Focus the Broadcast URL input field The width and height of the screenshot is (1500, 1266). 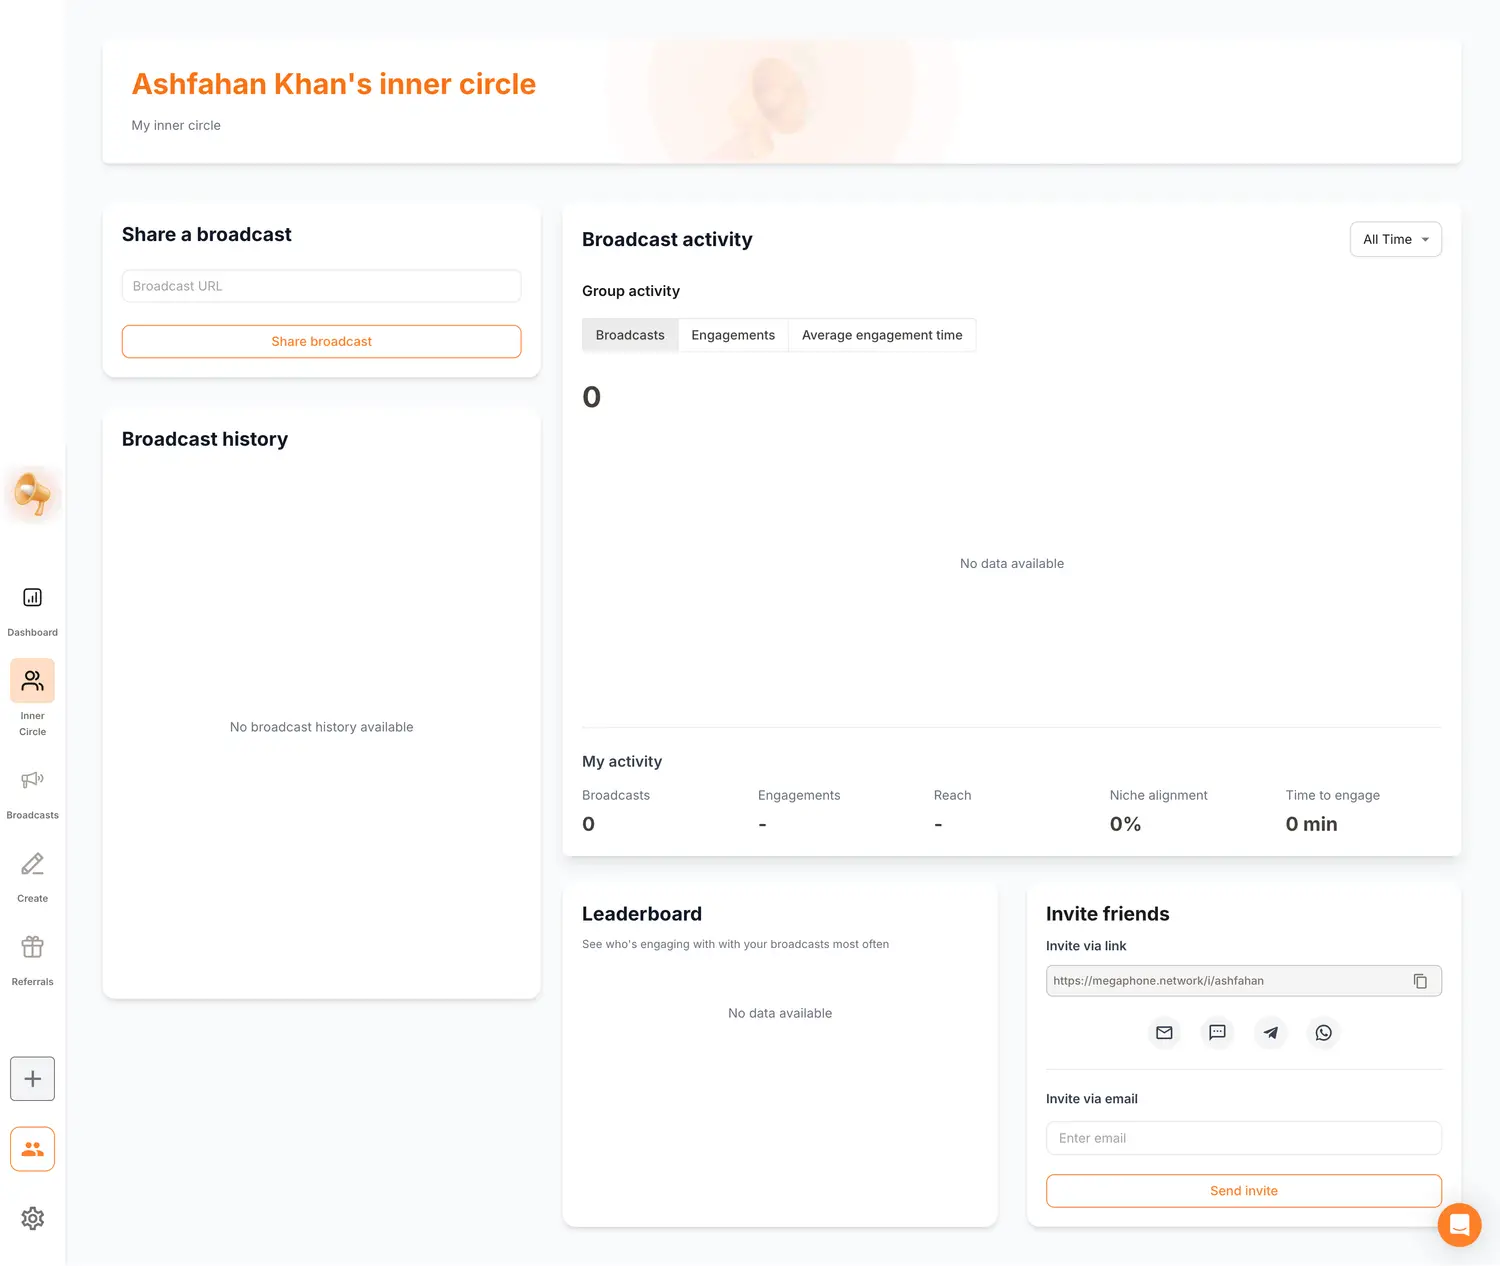321,286
